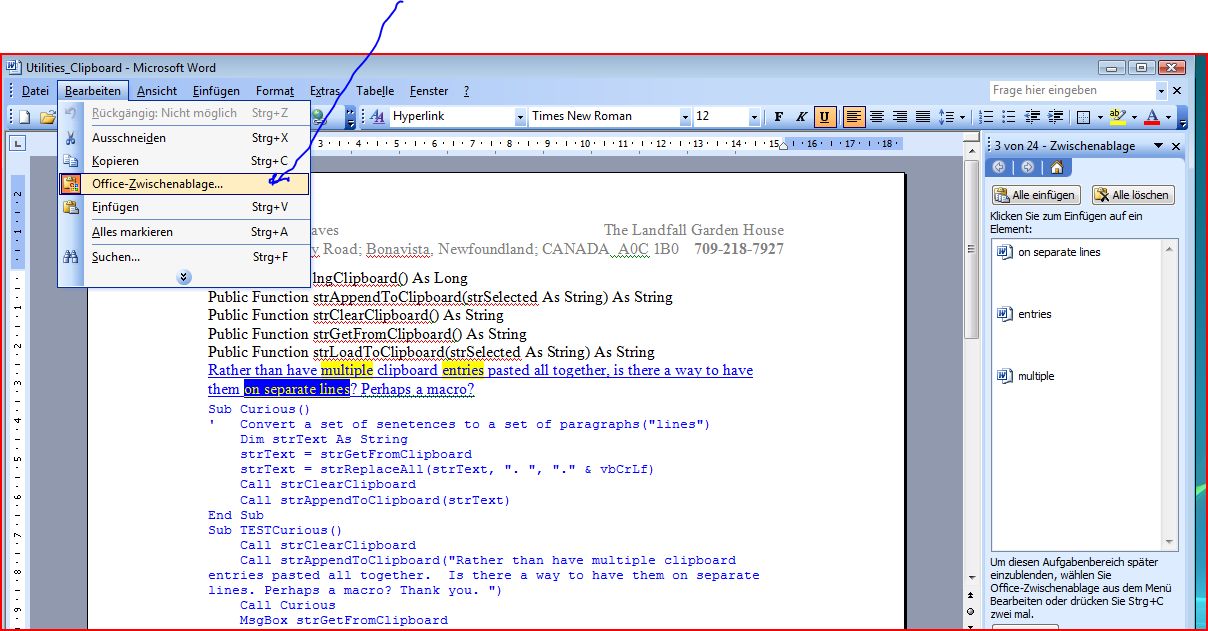Open the Zwischenablage task pane dropdown menu
This screenshot has width=1208, height=631.
click(1158, 146)
